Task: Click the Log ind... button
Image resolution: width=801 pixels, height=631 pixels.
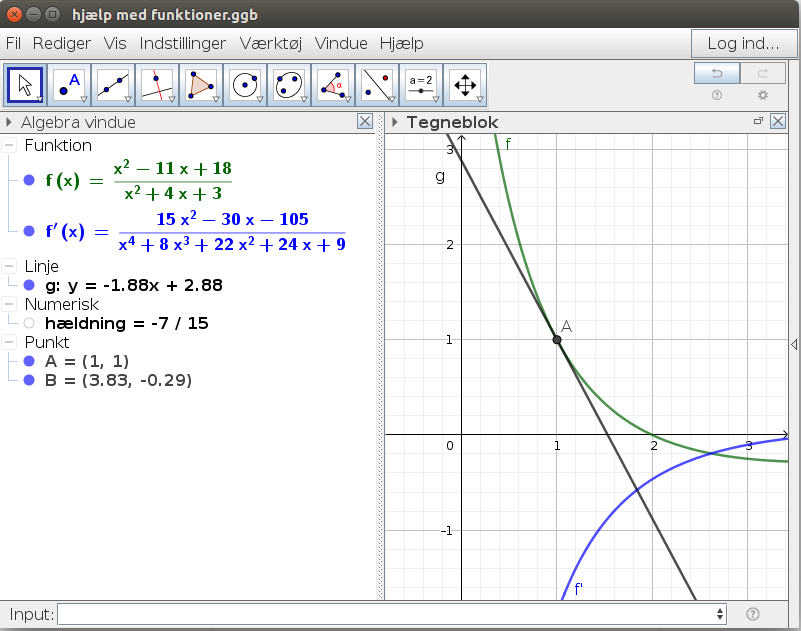Action: click(743, 43)
